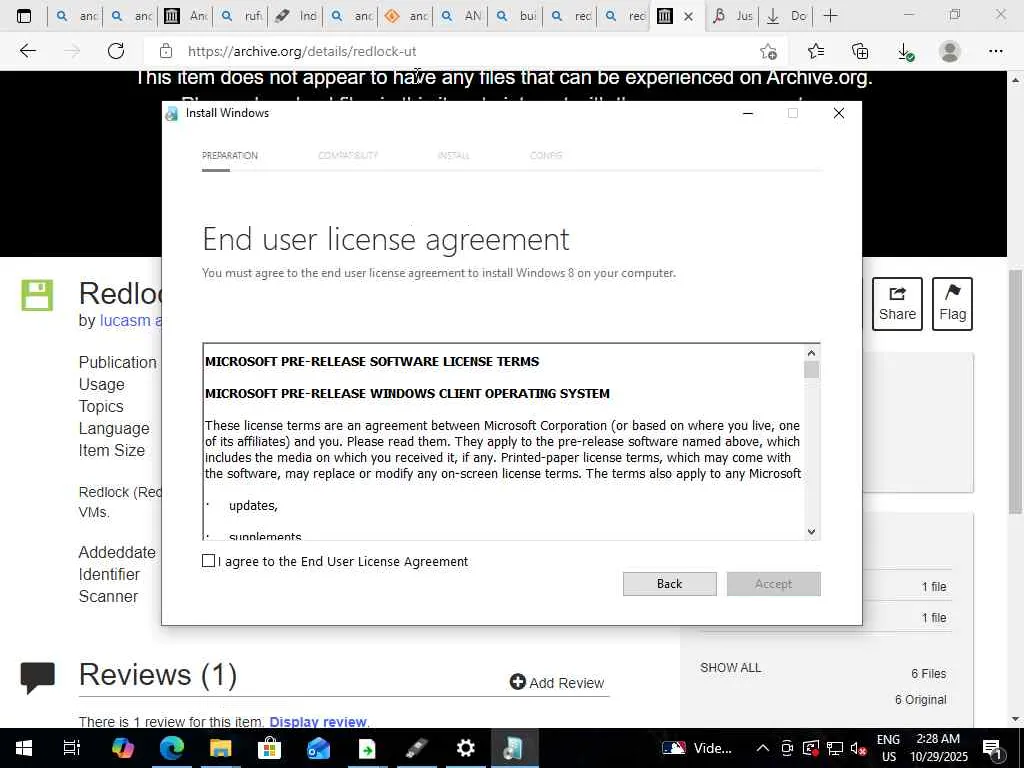Open the Favorites list icon
This screenshot has height=768, width=1024.
click(x=815, y=51)
